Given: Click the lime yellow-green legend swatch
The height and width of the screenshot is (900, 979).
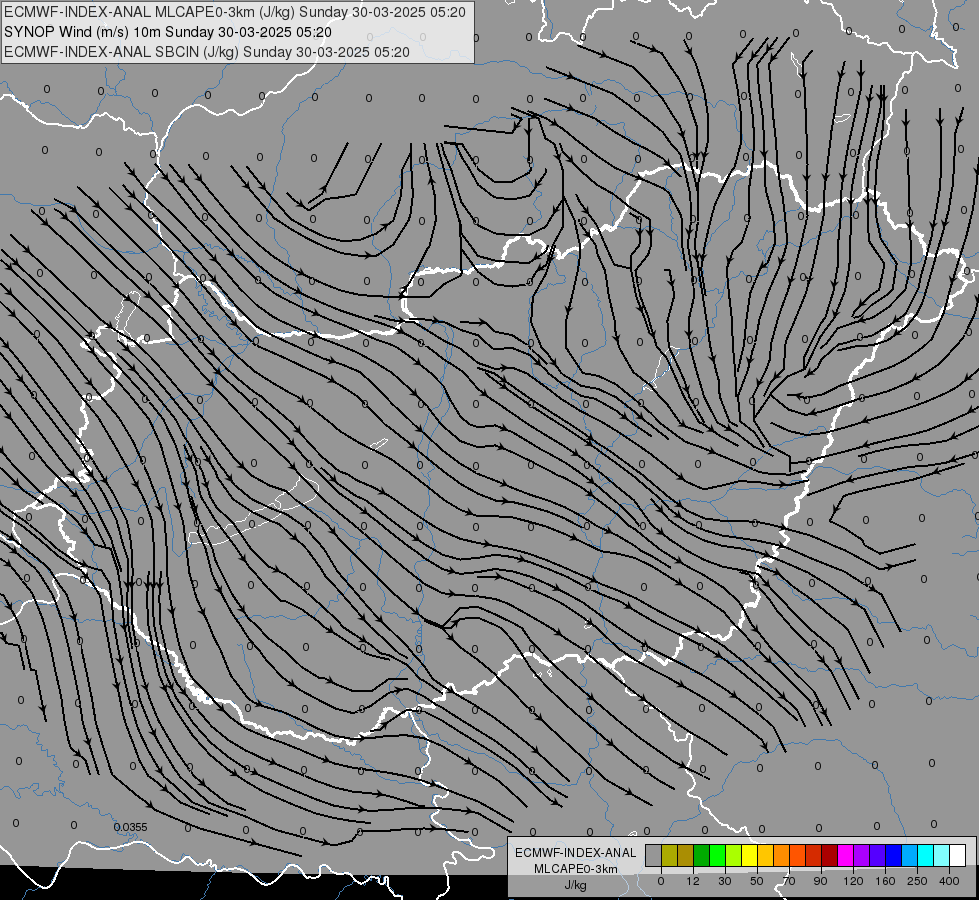Looking at the screenshot, I should [734, 855].
